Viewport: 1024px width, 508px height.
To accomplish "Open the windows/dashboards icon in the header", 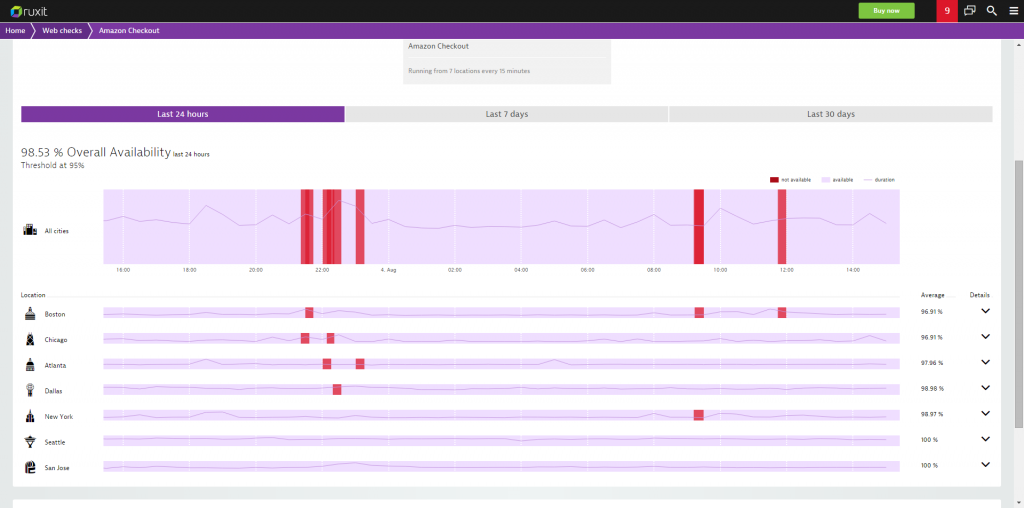I will (970, 11).
